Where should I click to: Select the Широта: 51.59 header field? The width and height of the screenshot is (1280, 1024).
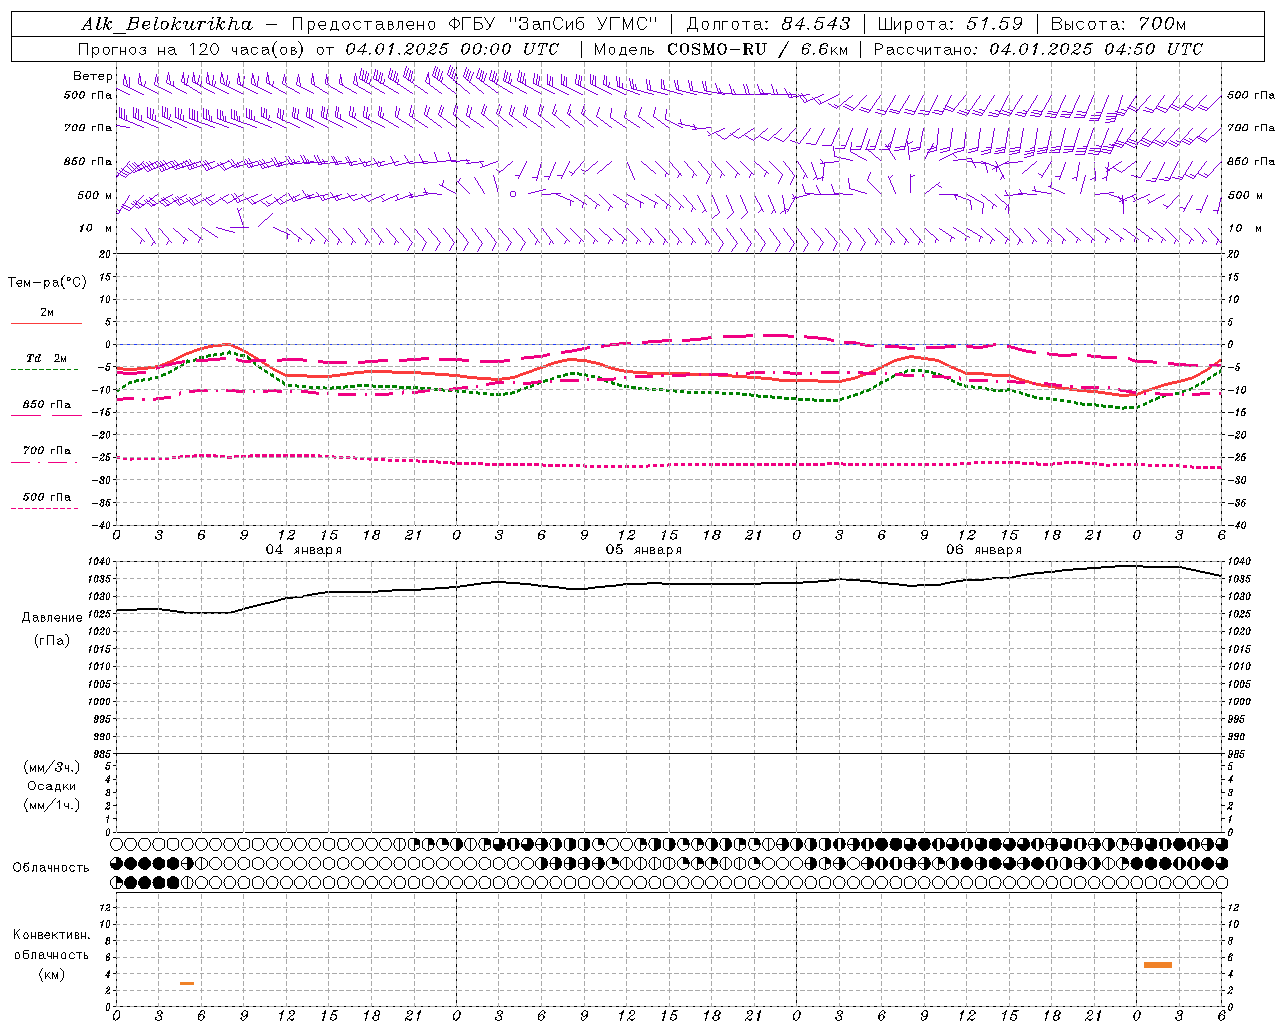coord(949,24)
